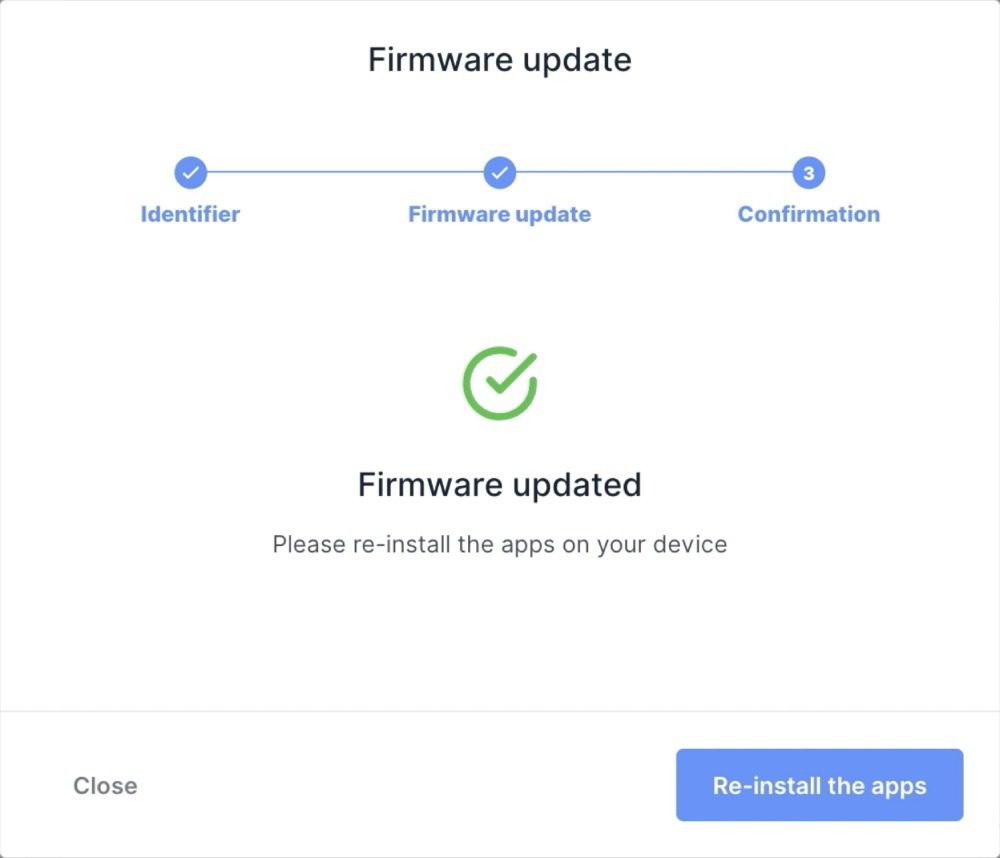
Task: Click progress line between Firmware update and Confirmation
Action: (x=654, y=172)
